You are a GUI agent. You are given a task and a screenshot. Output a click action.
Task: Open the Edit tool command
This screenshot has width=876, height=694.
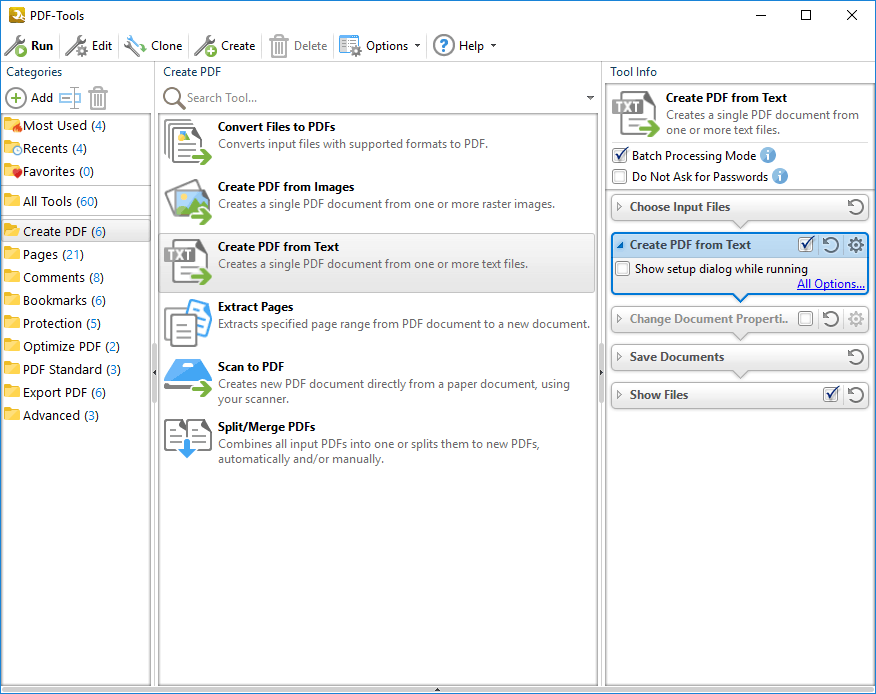pos(89,46)
